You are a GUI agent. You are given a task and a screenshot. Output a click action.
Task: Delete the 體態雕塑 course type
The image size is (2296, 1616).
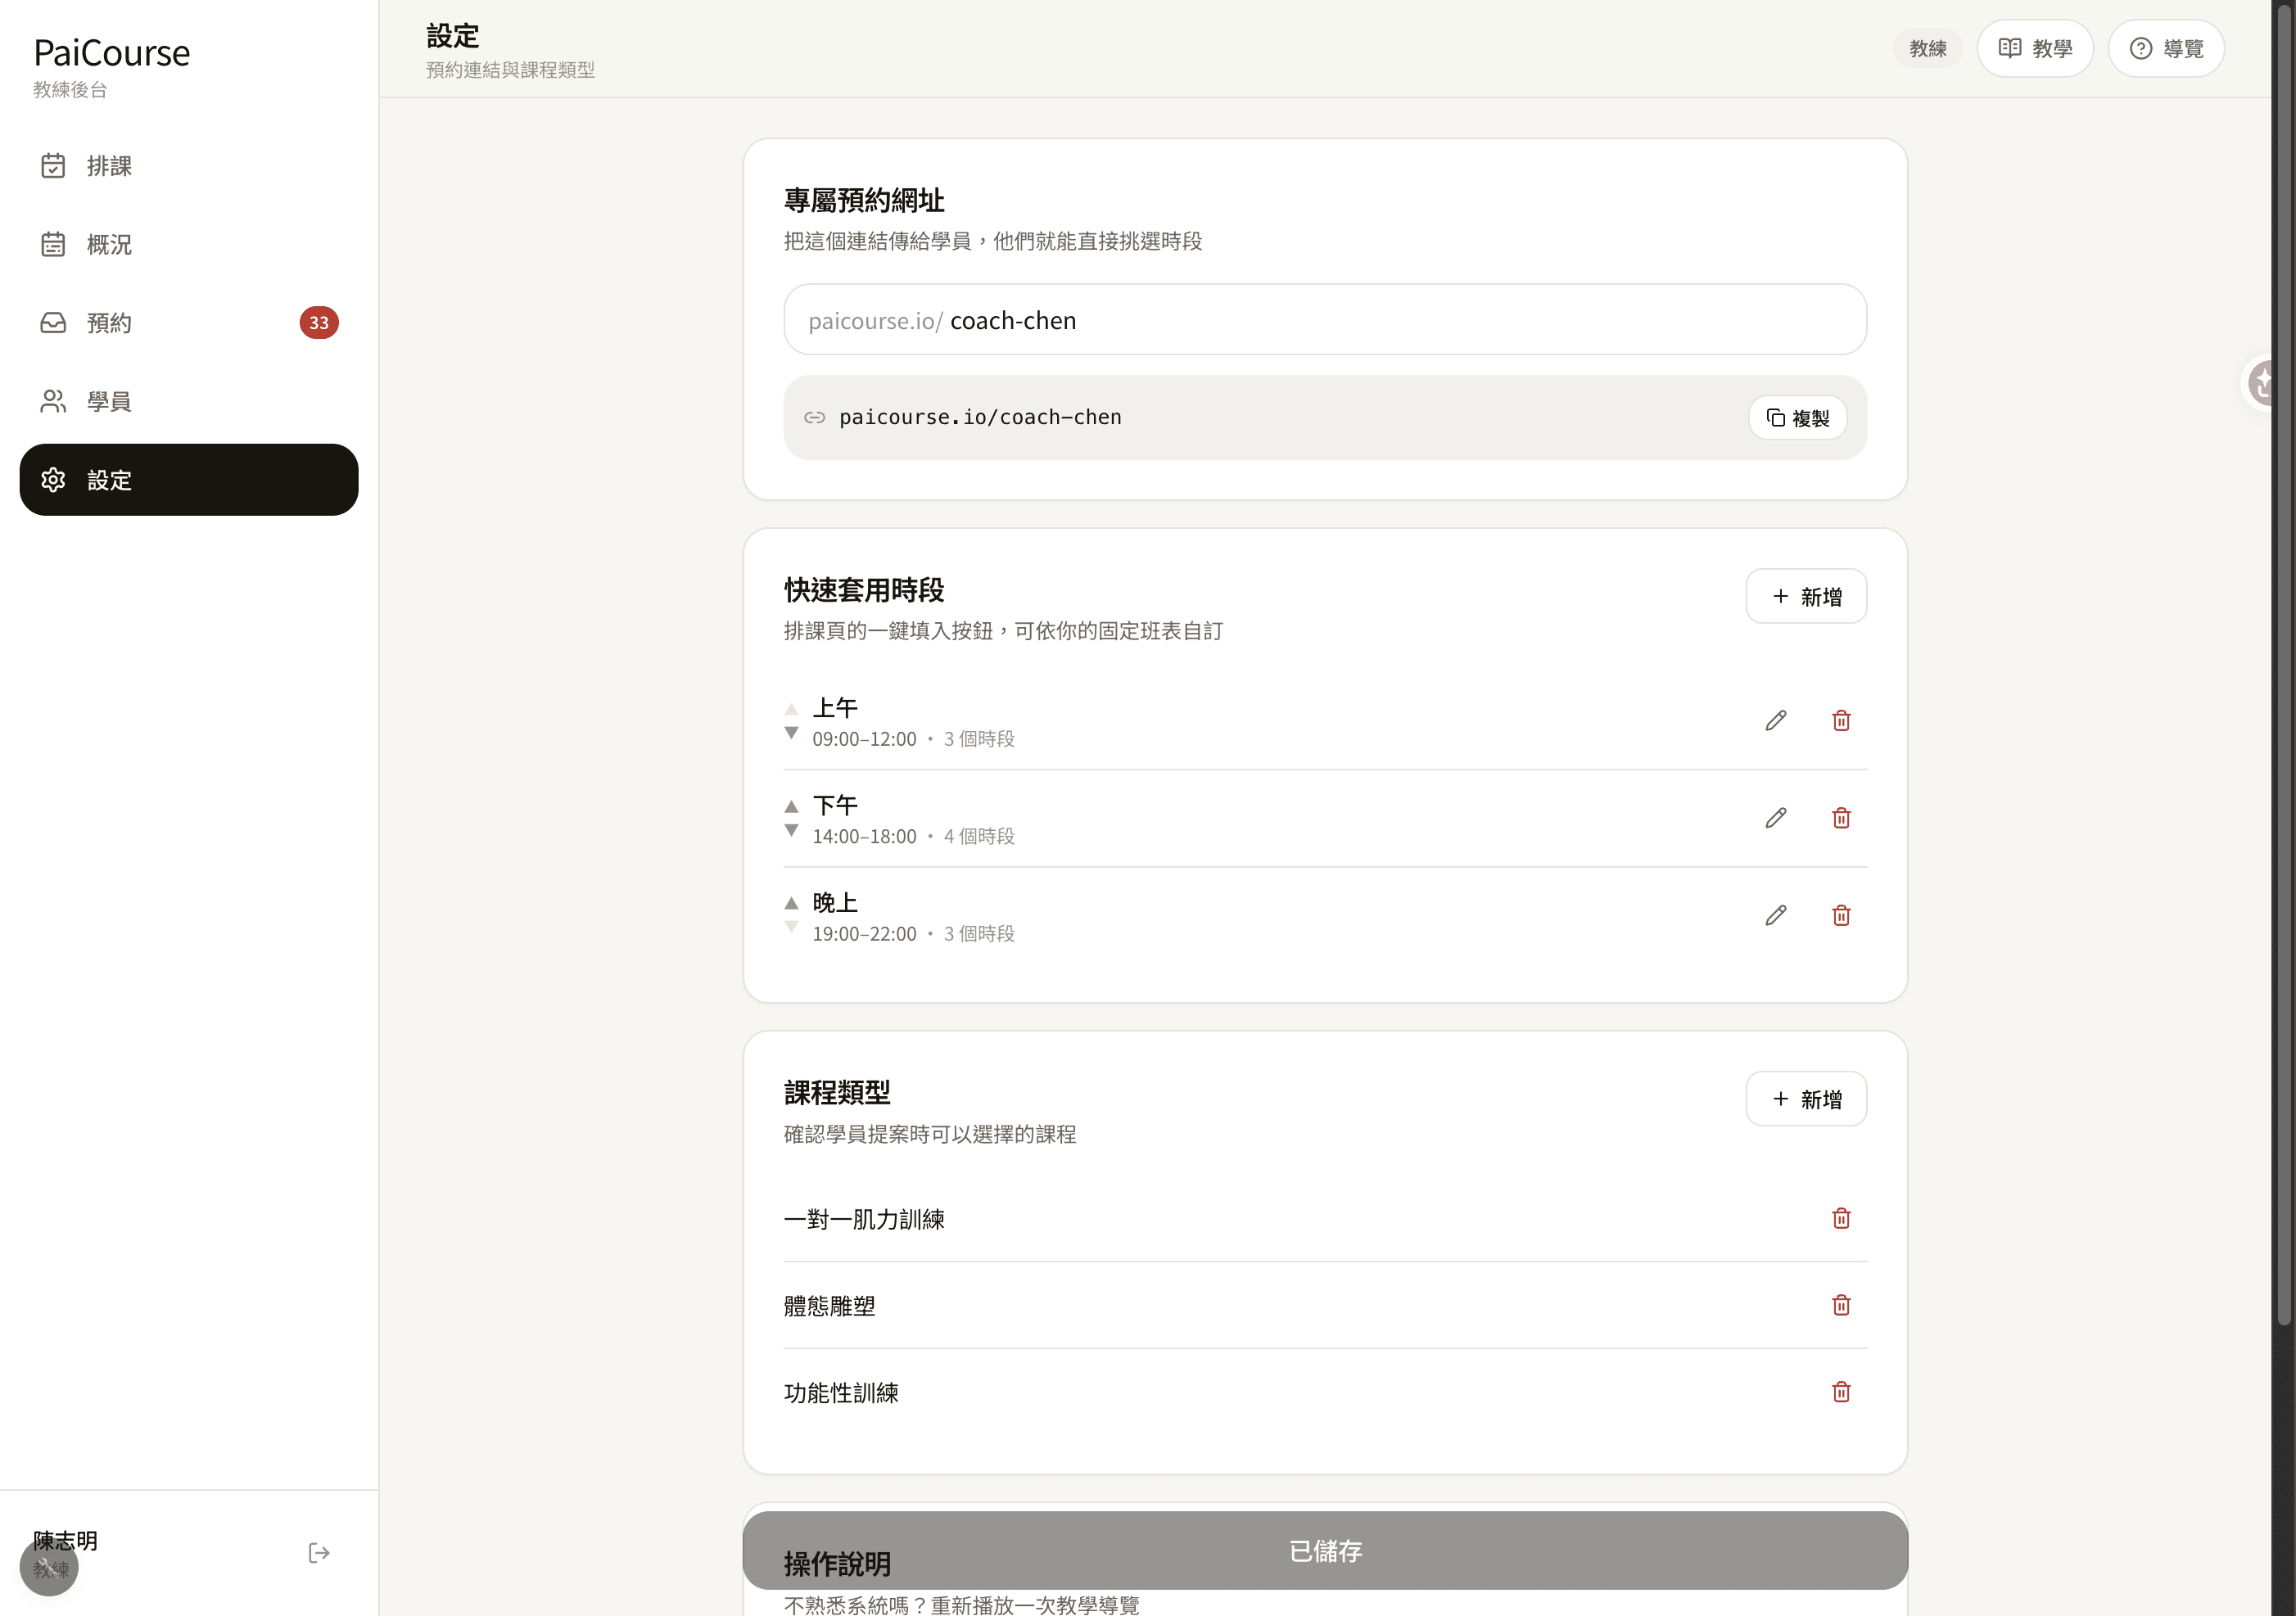(1841, 1305)
